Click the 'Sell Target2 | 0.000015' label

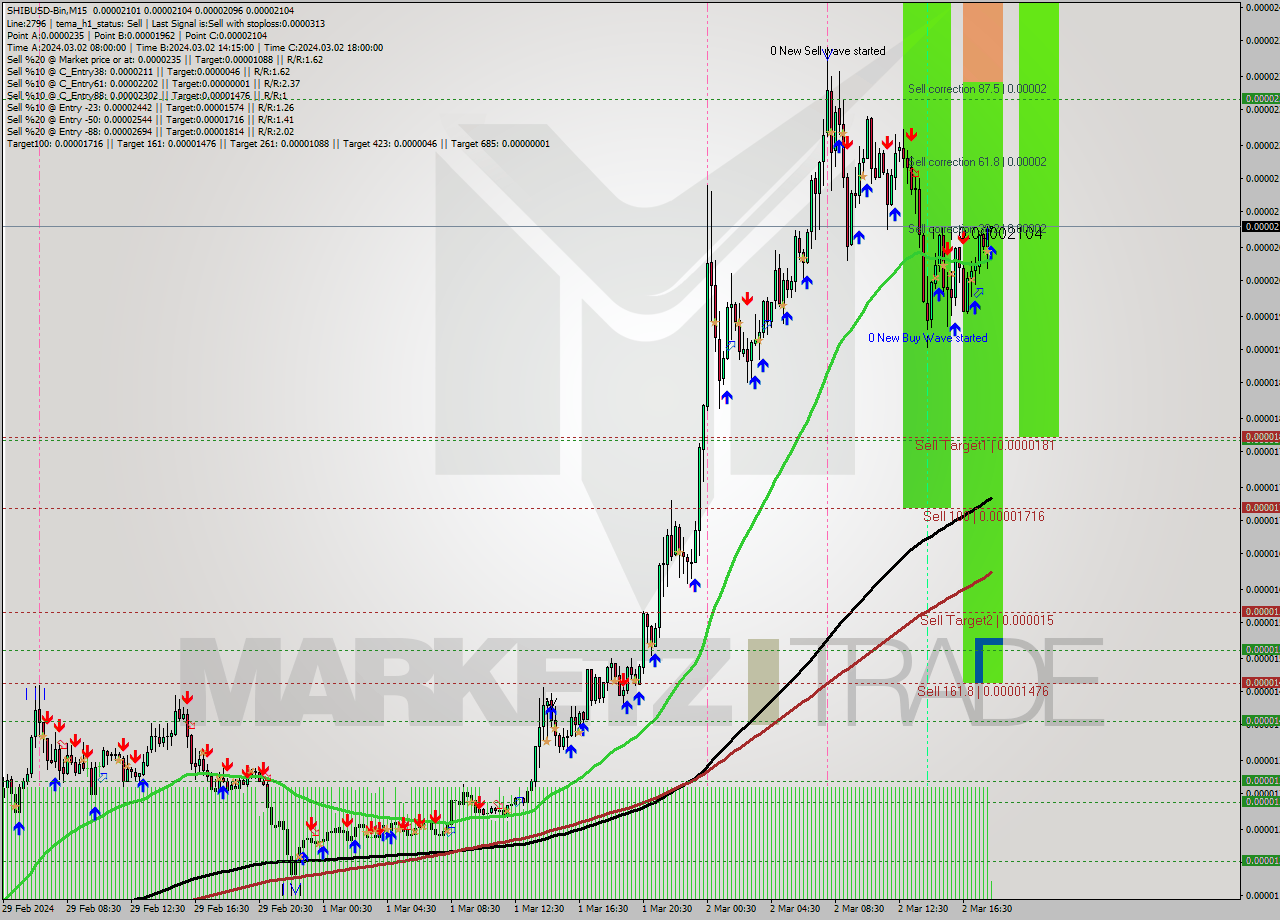pyautogui.click(x=987, y=621)
